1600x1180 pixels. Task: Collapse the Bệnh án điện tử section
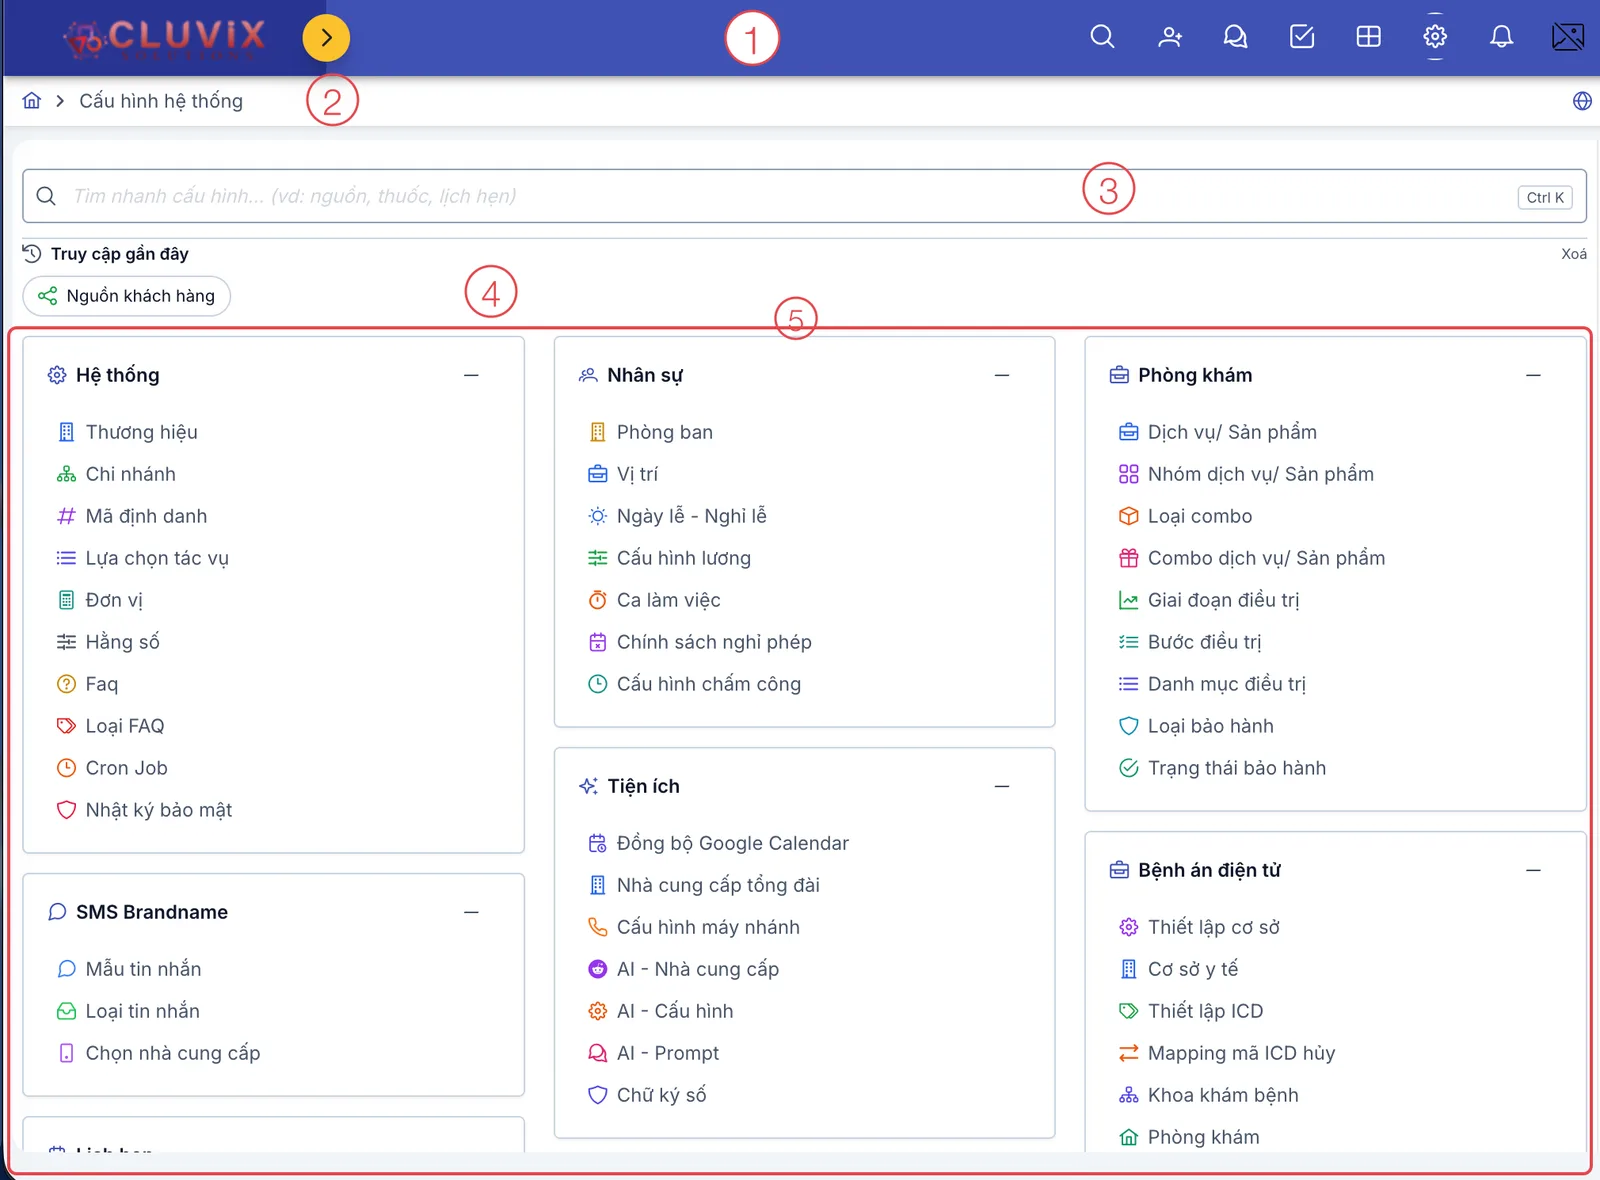(1533, 870)
